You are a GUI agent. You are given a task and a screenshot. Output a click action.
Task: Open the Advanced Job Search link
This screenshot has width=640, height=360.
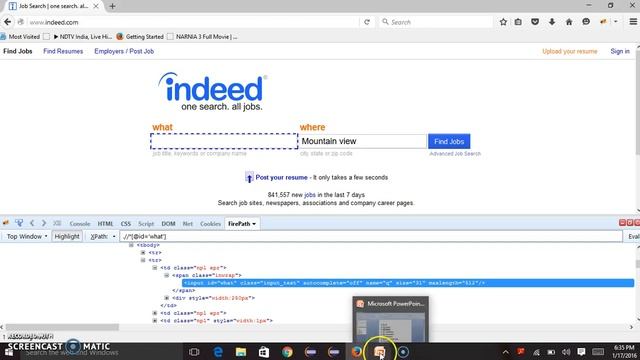pos(455,153)
